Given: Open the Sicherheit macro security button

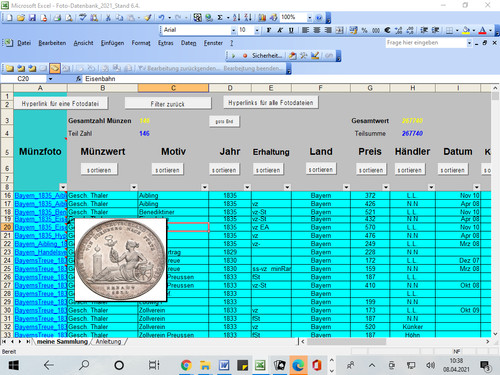Looking at the screenshot, I should tap(267, 56).
